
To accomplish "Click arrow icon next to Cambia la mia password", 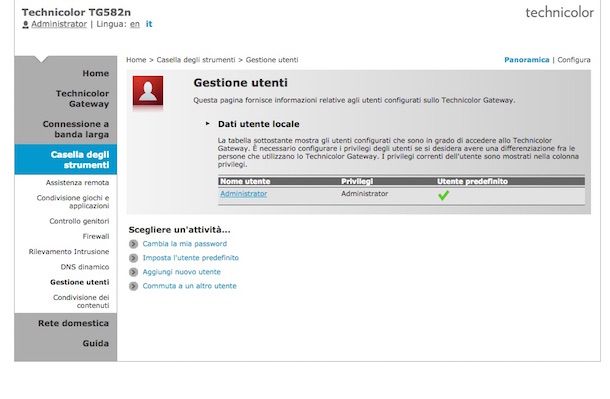I will (133, 244).
